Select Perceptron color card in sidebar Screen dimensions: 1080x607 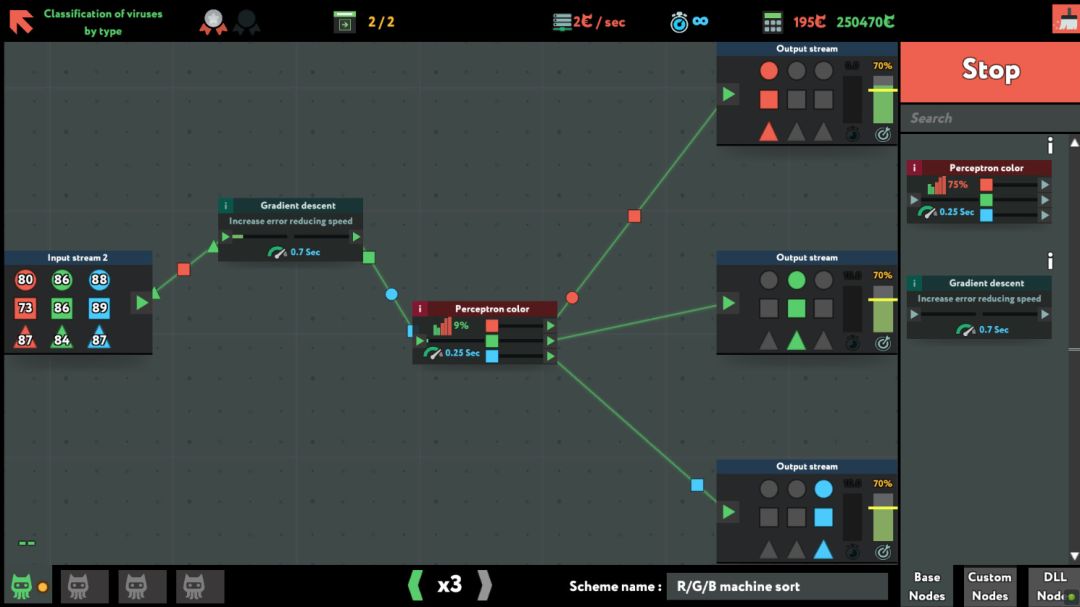[979, 192]
